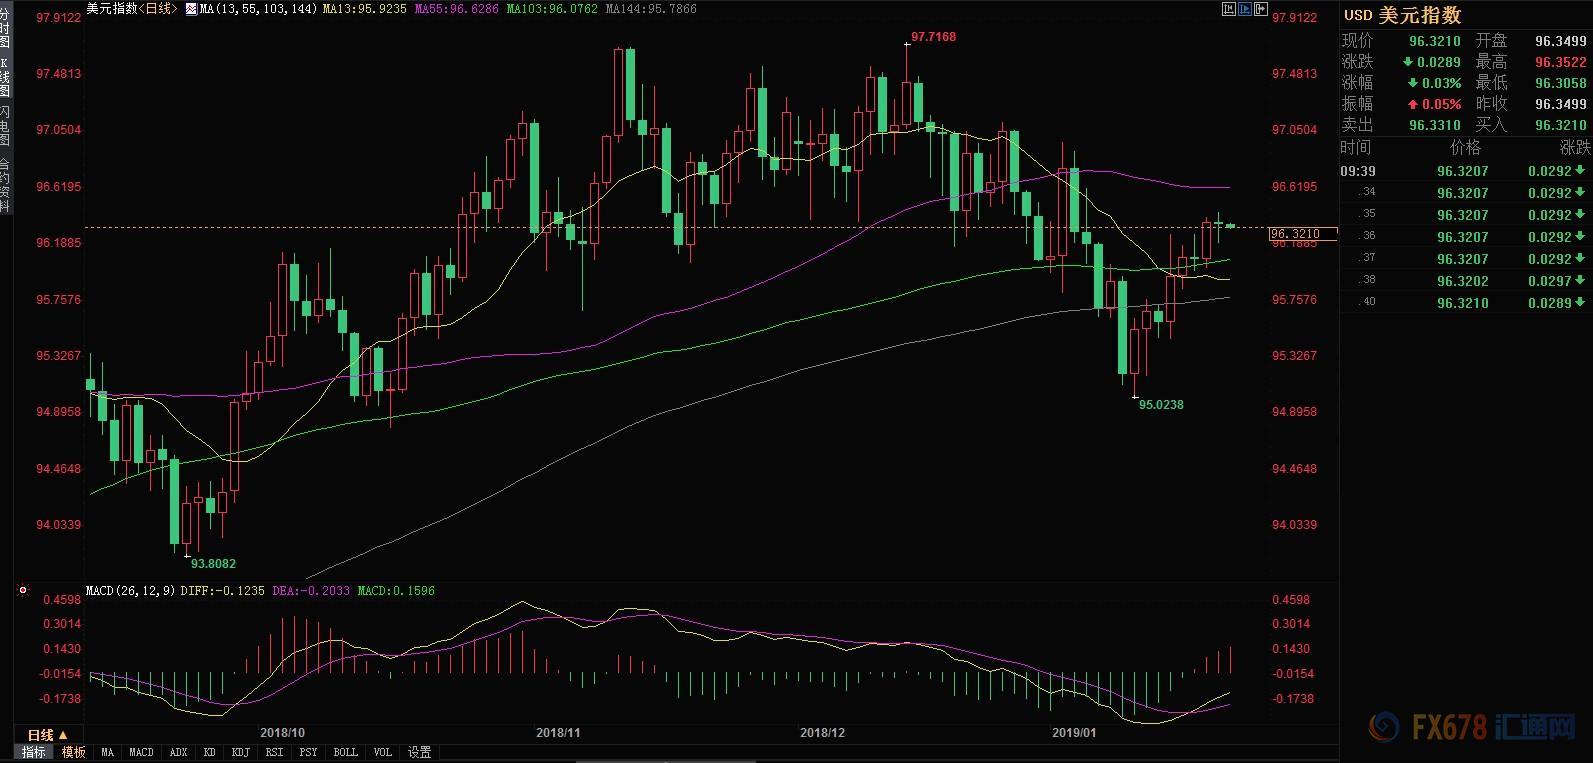Click the DIFF:-0.1235 value
1593x763 pixels.
pyautogui.click(x=222, y=591)
